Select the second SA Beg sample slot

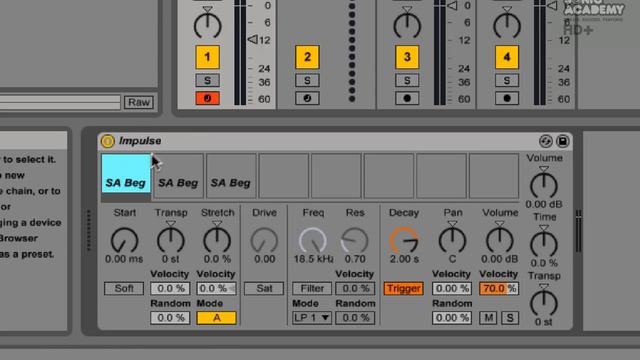pyautogui.click(x=178, y=176)
